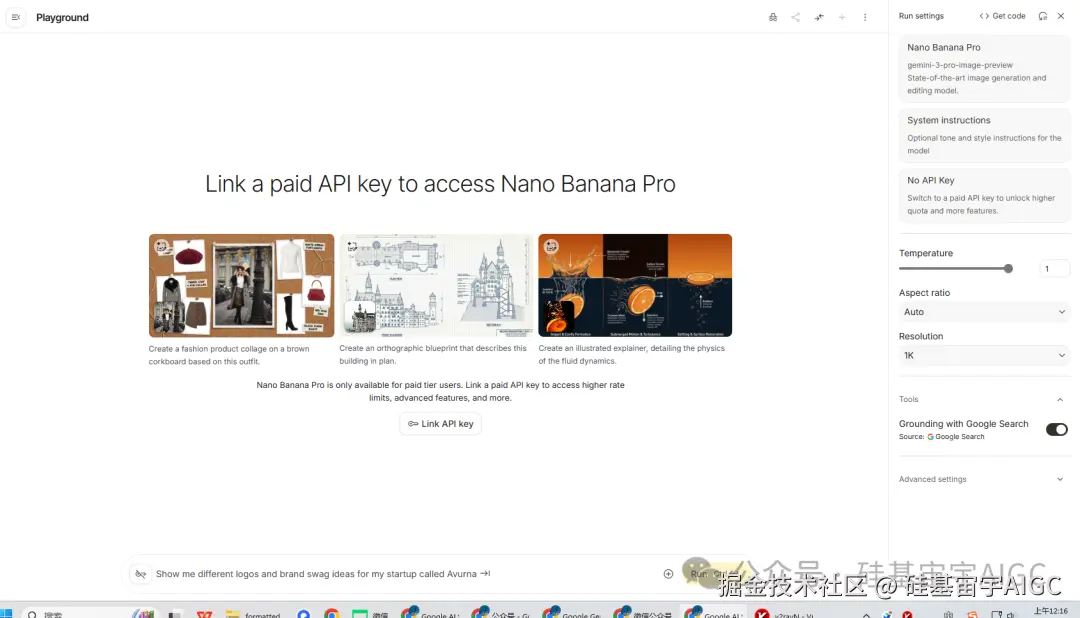Viewport: 1080px width, 618px height.
Task: Reset run settings to defaults icon
Action: click(1043, 16)
